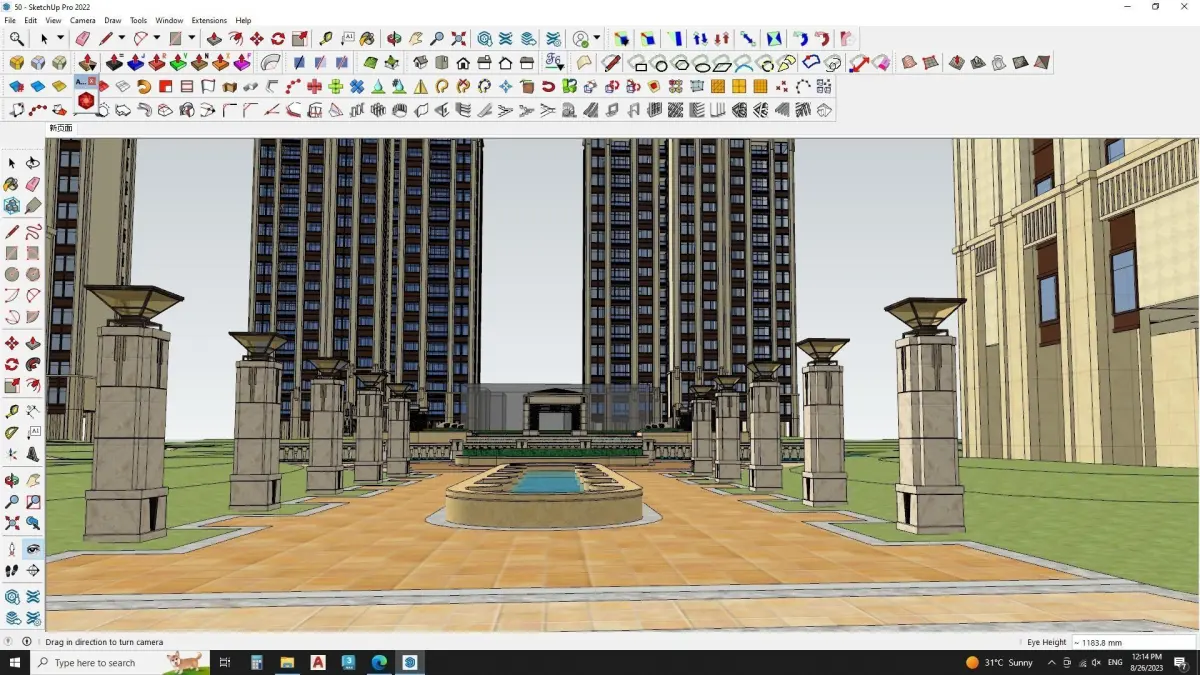Click the Windows Start button
The image size is (1200, 675).
click(x=15, y=662)
